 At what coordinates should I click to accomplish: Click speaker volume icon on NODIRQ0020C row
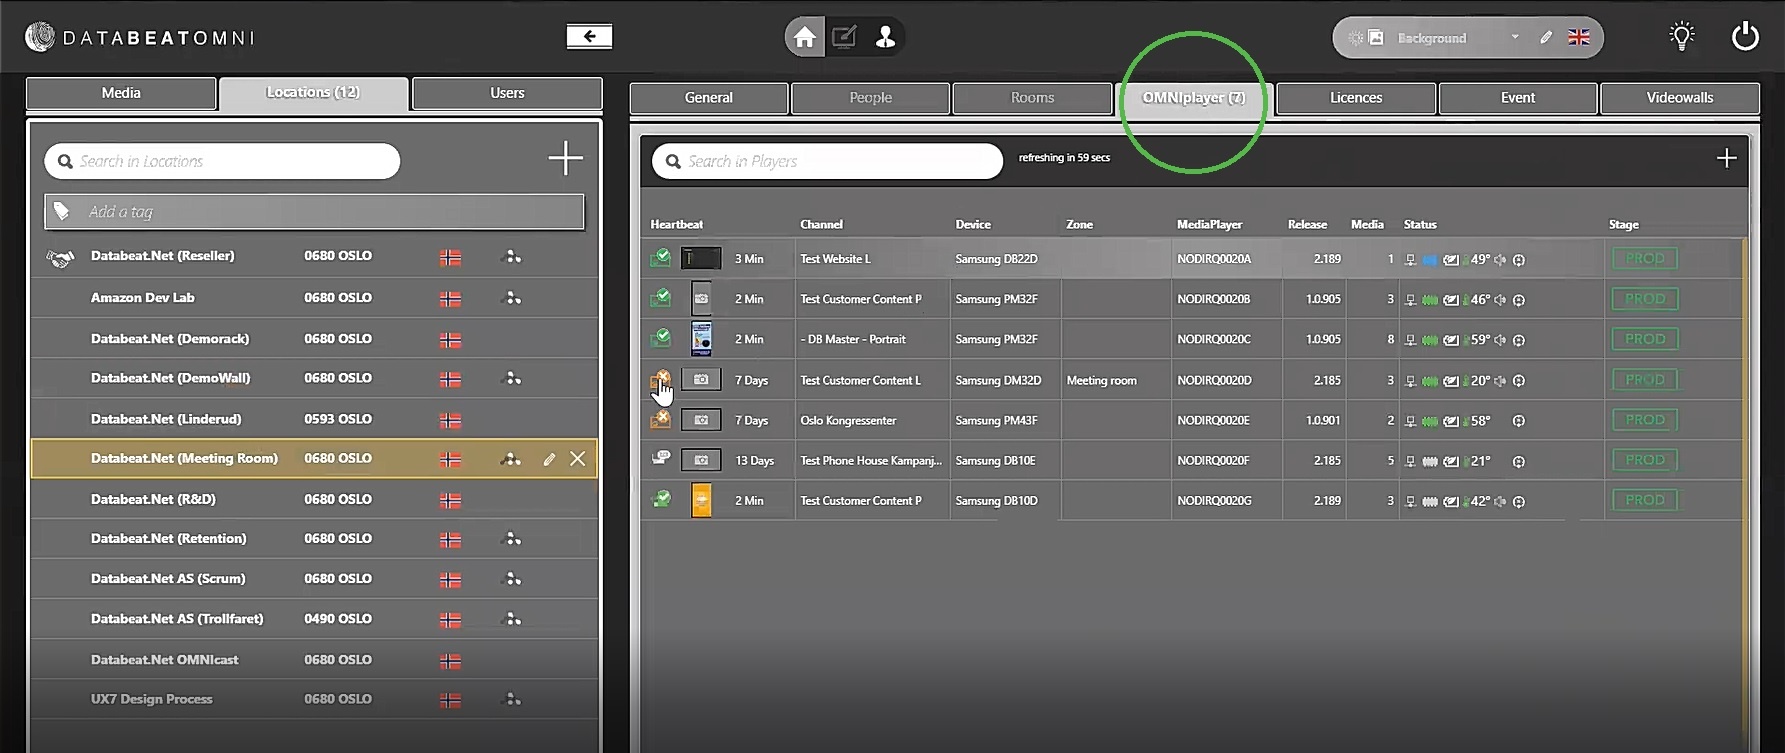1500,340
